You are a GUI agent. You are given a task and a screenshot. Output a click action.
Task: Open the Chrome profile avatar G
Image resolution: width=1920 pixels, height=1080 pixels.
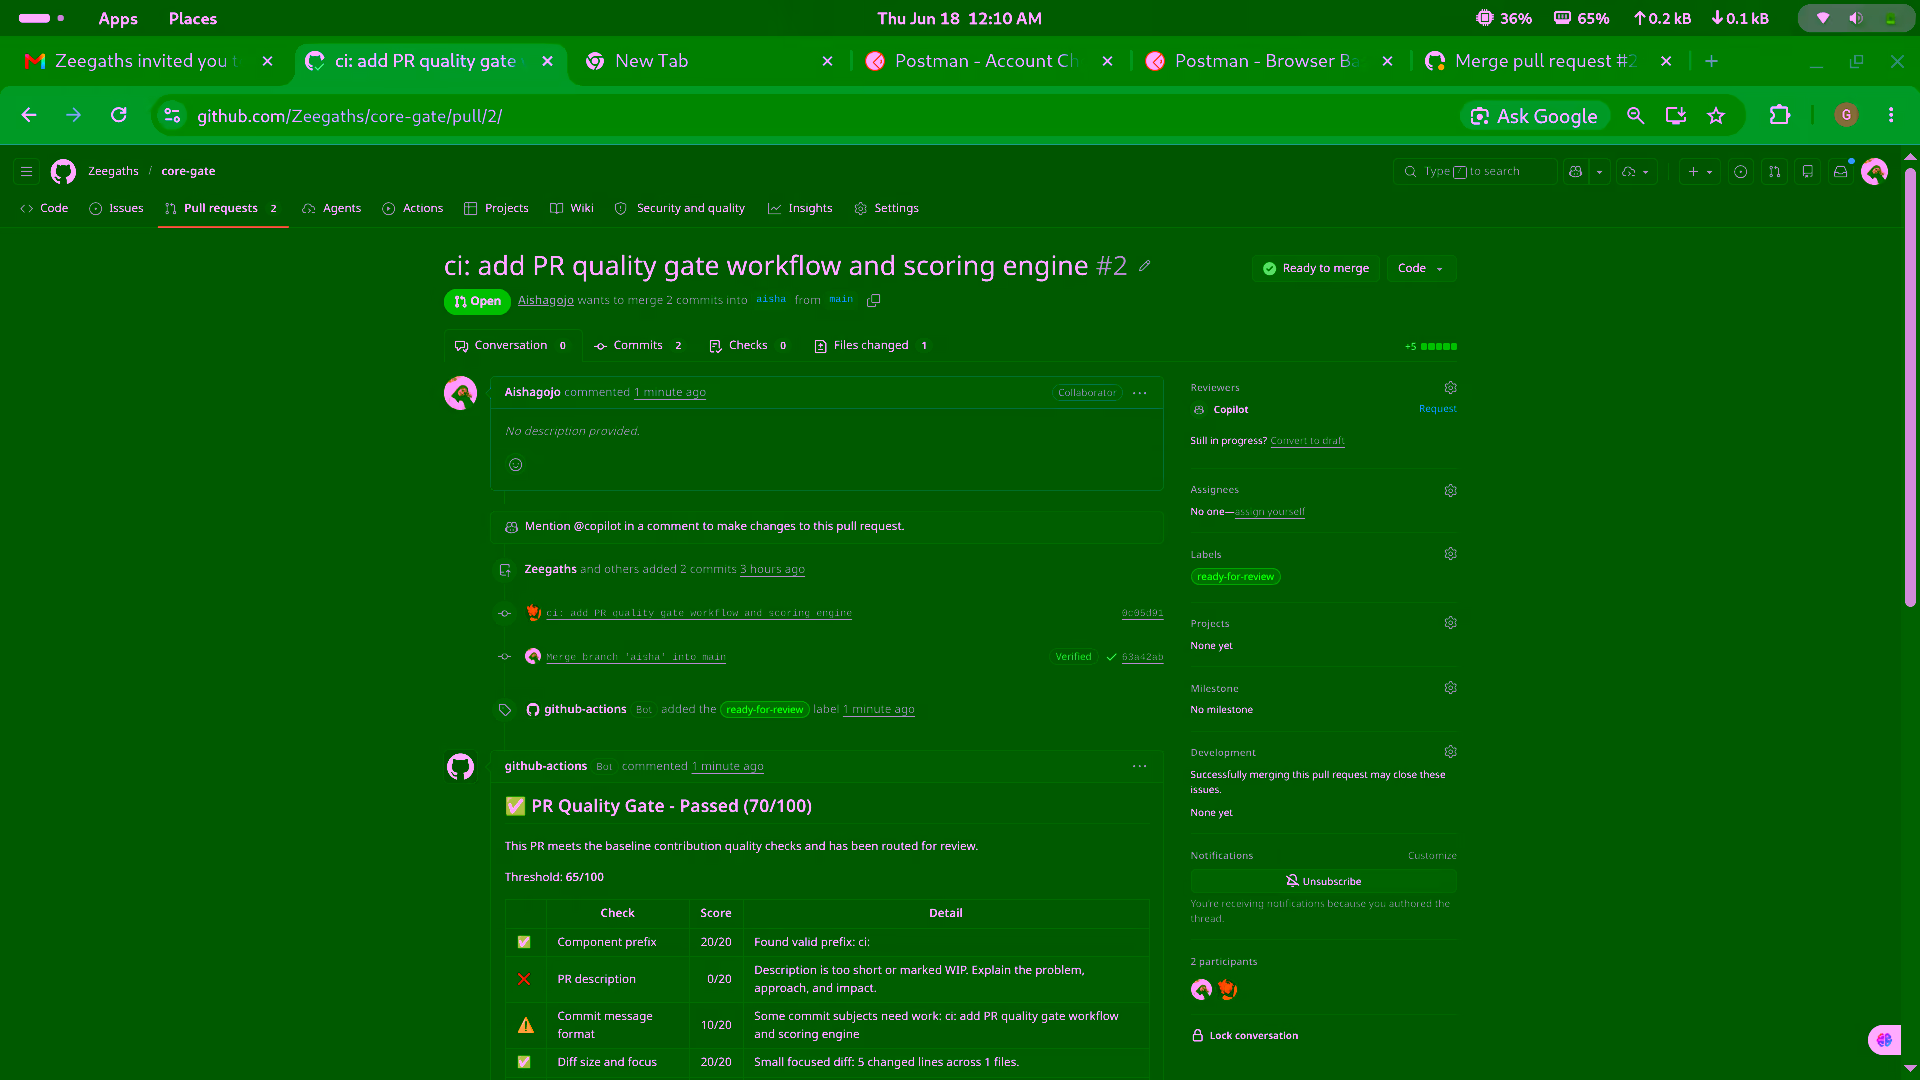1846,116
